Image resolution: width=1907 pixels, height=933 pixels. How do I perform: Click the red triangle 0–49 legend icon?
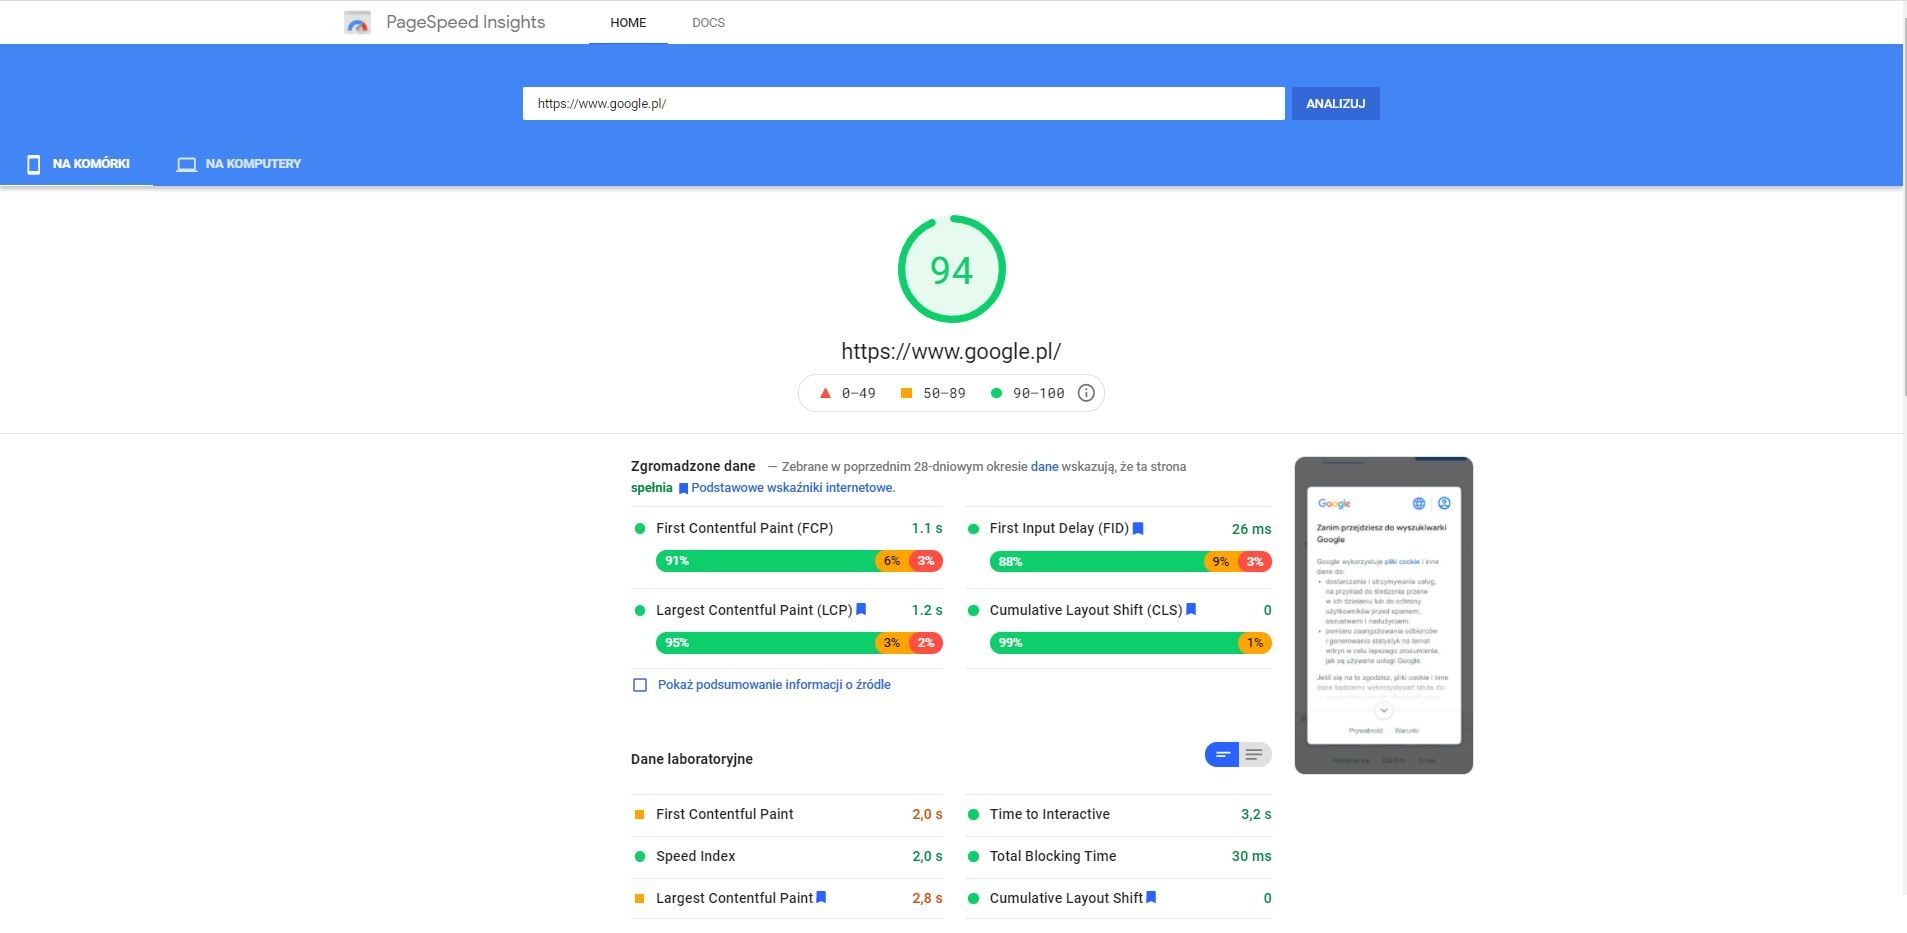(x=825, y=393)
